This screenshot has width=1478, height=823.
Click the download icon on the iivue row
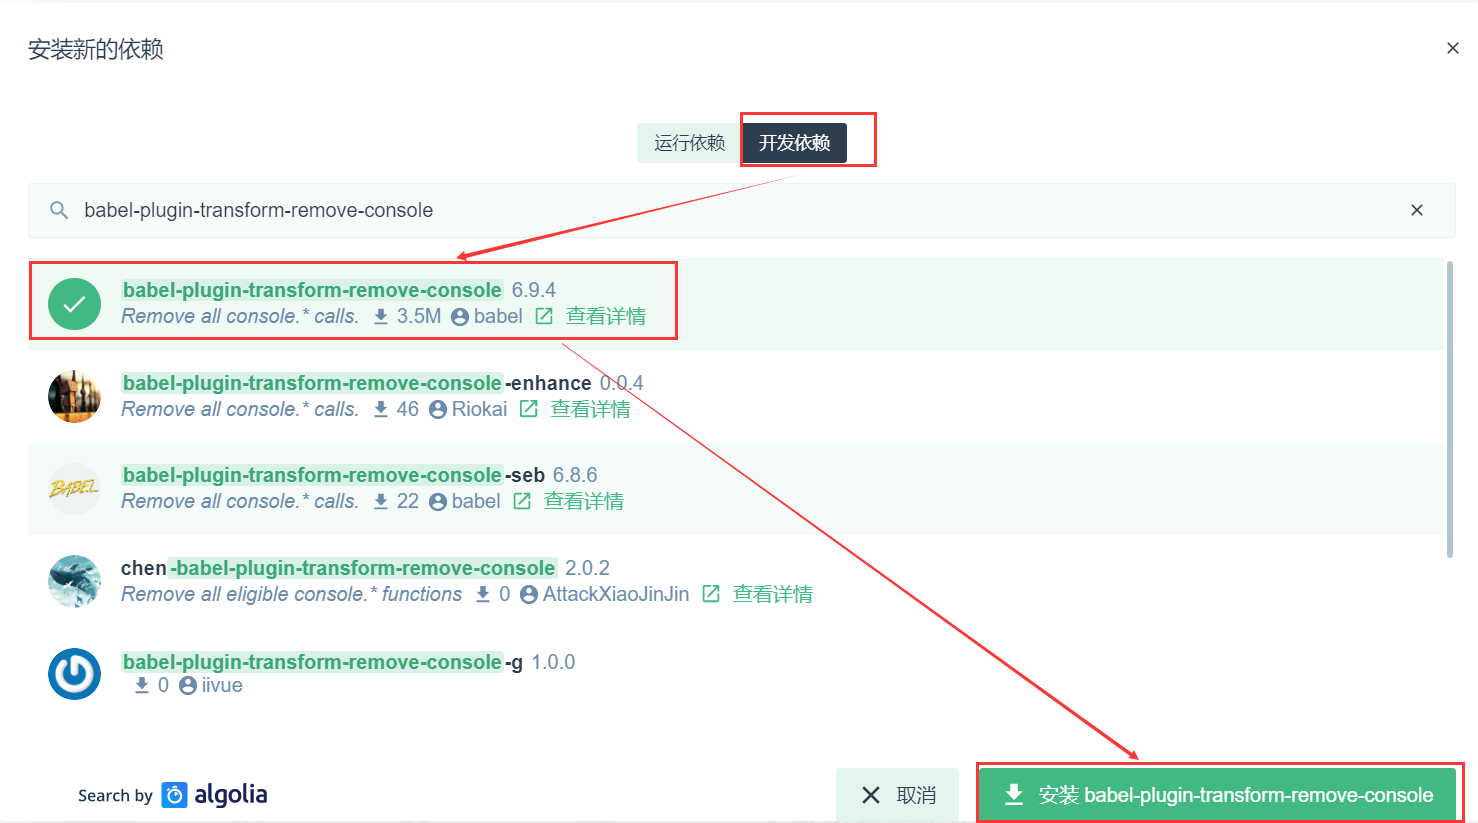pos(141,685)
